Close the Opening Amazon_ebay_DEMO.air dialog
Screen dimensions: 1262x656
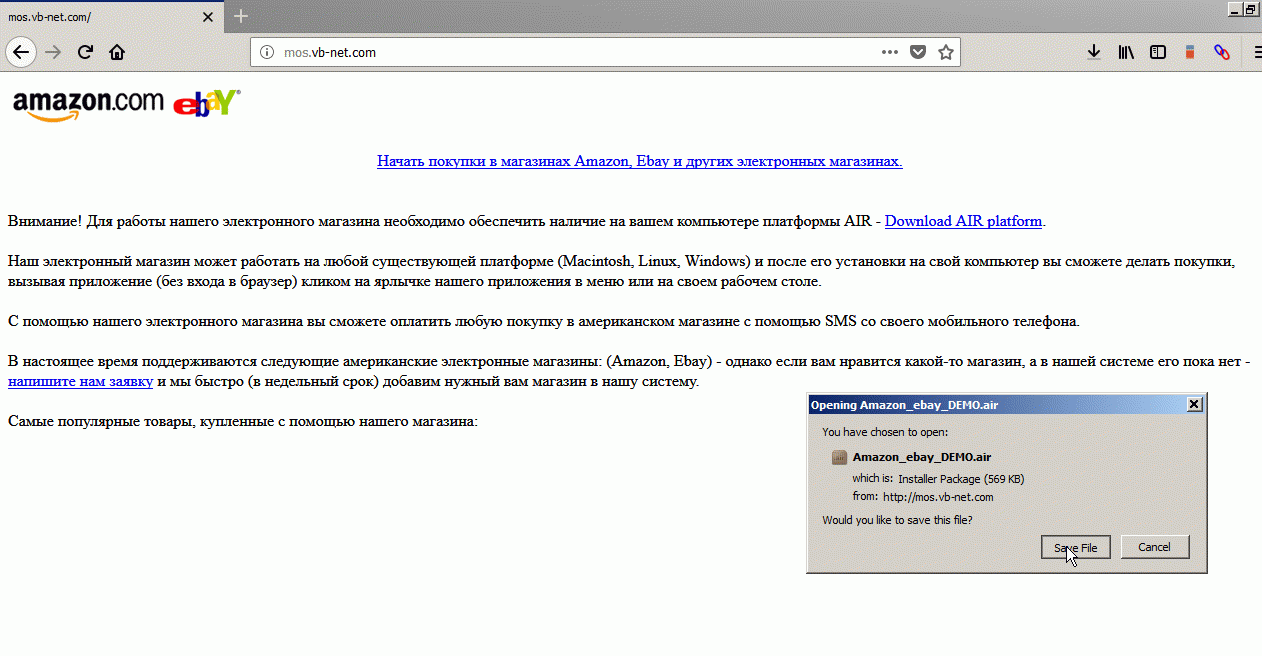point(1193,404)
